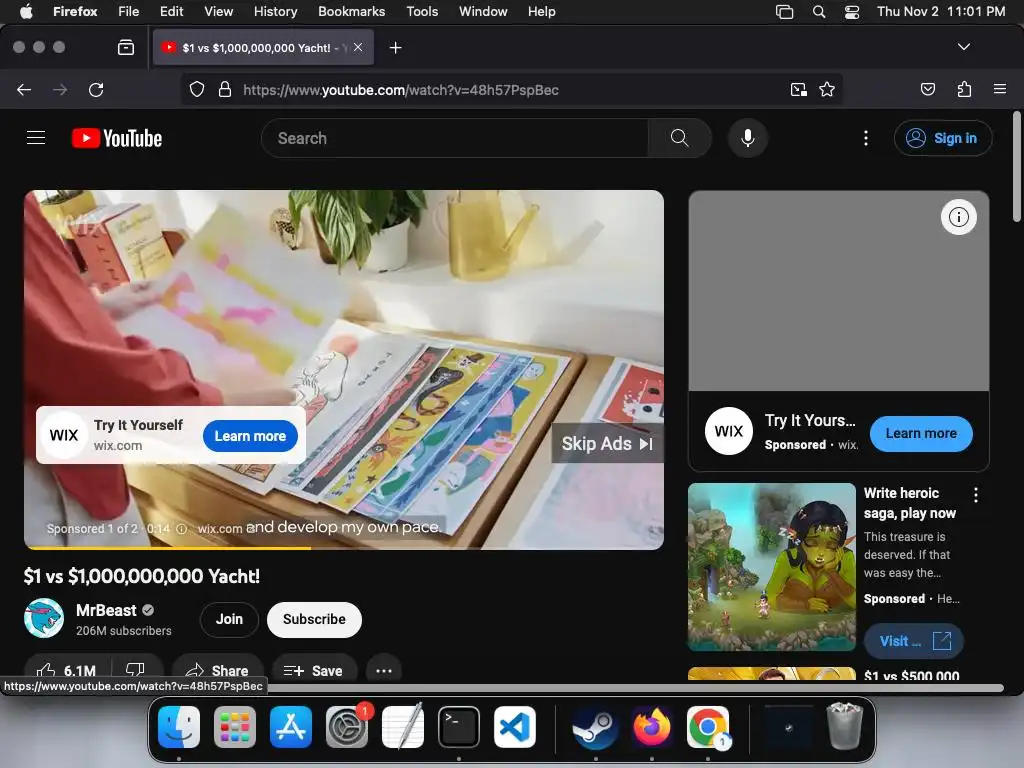Open Spotlight search in menu bar
This screenshot has height=768, width=1024.
coord(818,12)
